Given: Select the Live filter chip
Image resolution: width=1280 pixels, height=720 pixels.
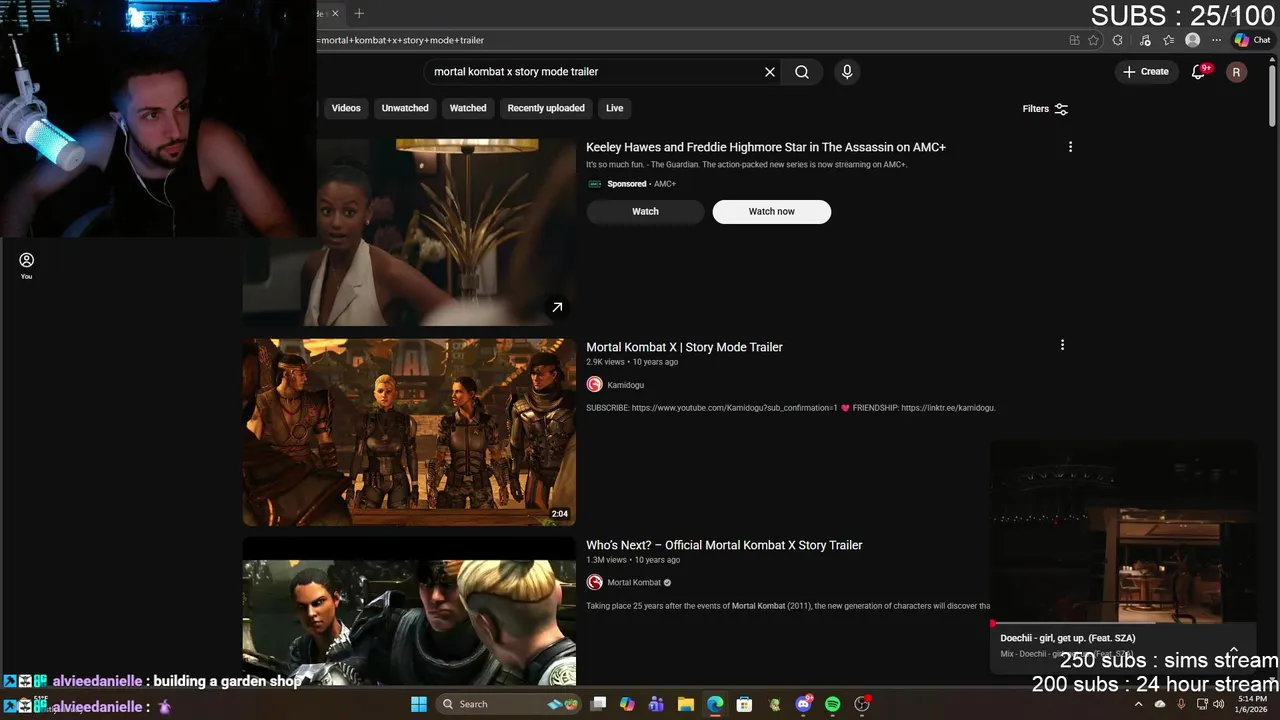Looking at the screenshot, I should point(615,108).
